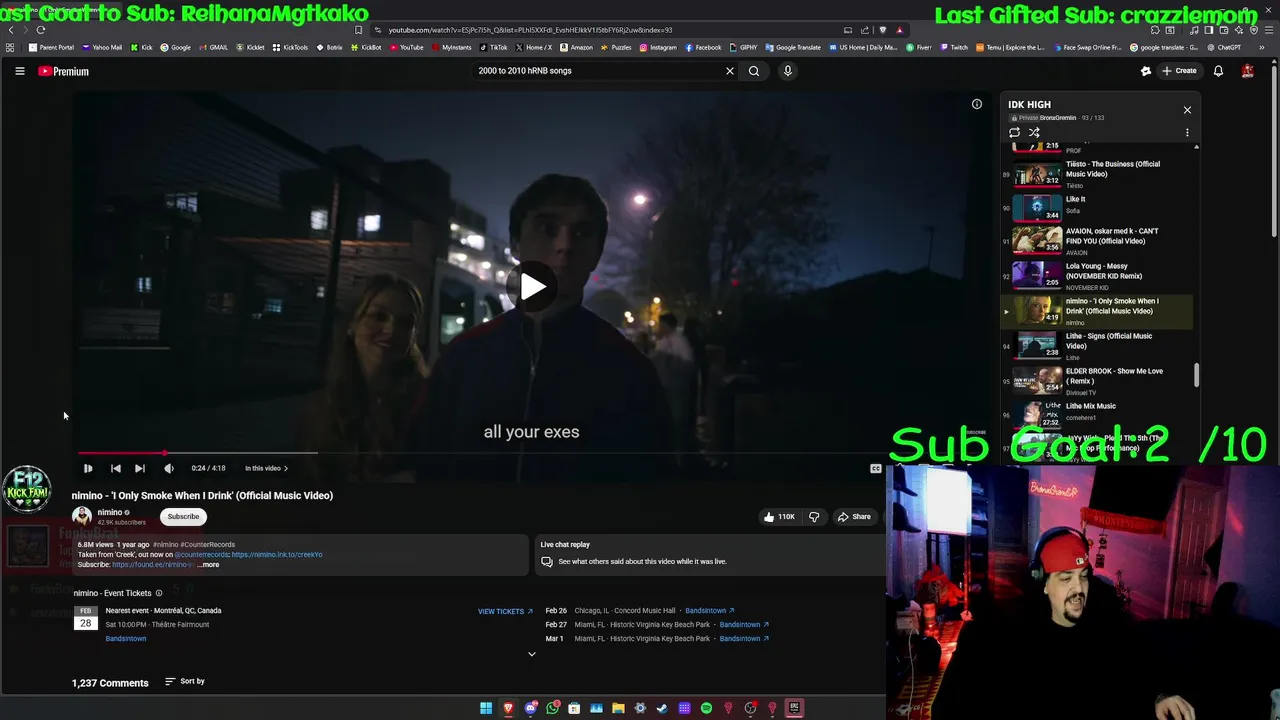Select 'Lola Young - Messy' playlist entry
The image size is (1280, 720).
pyautogui.click(x=1098, y=276)
